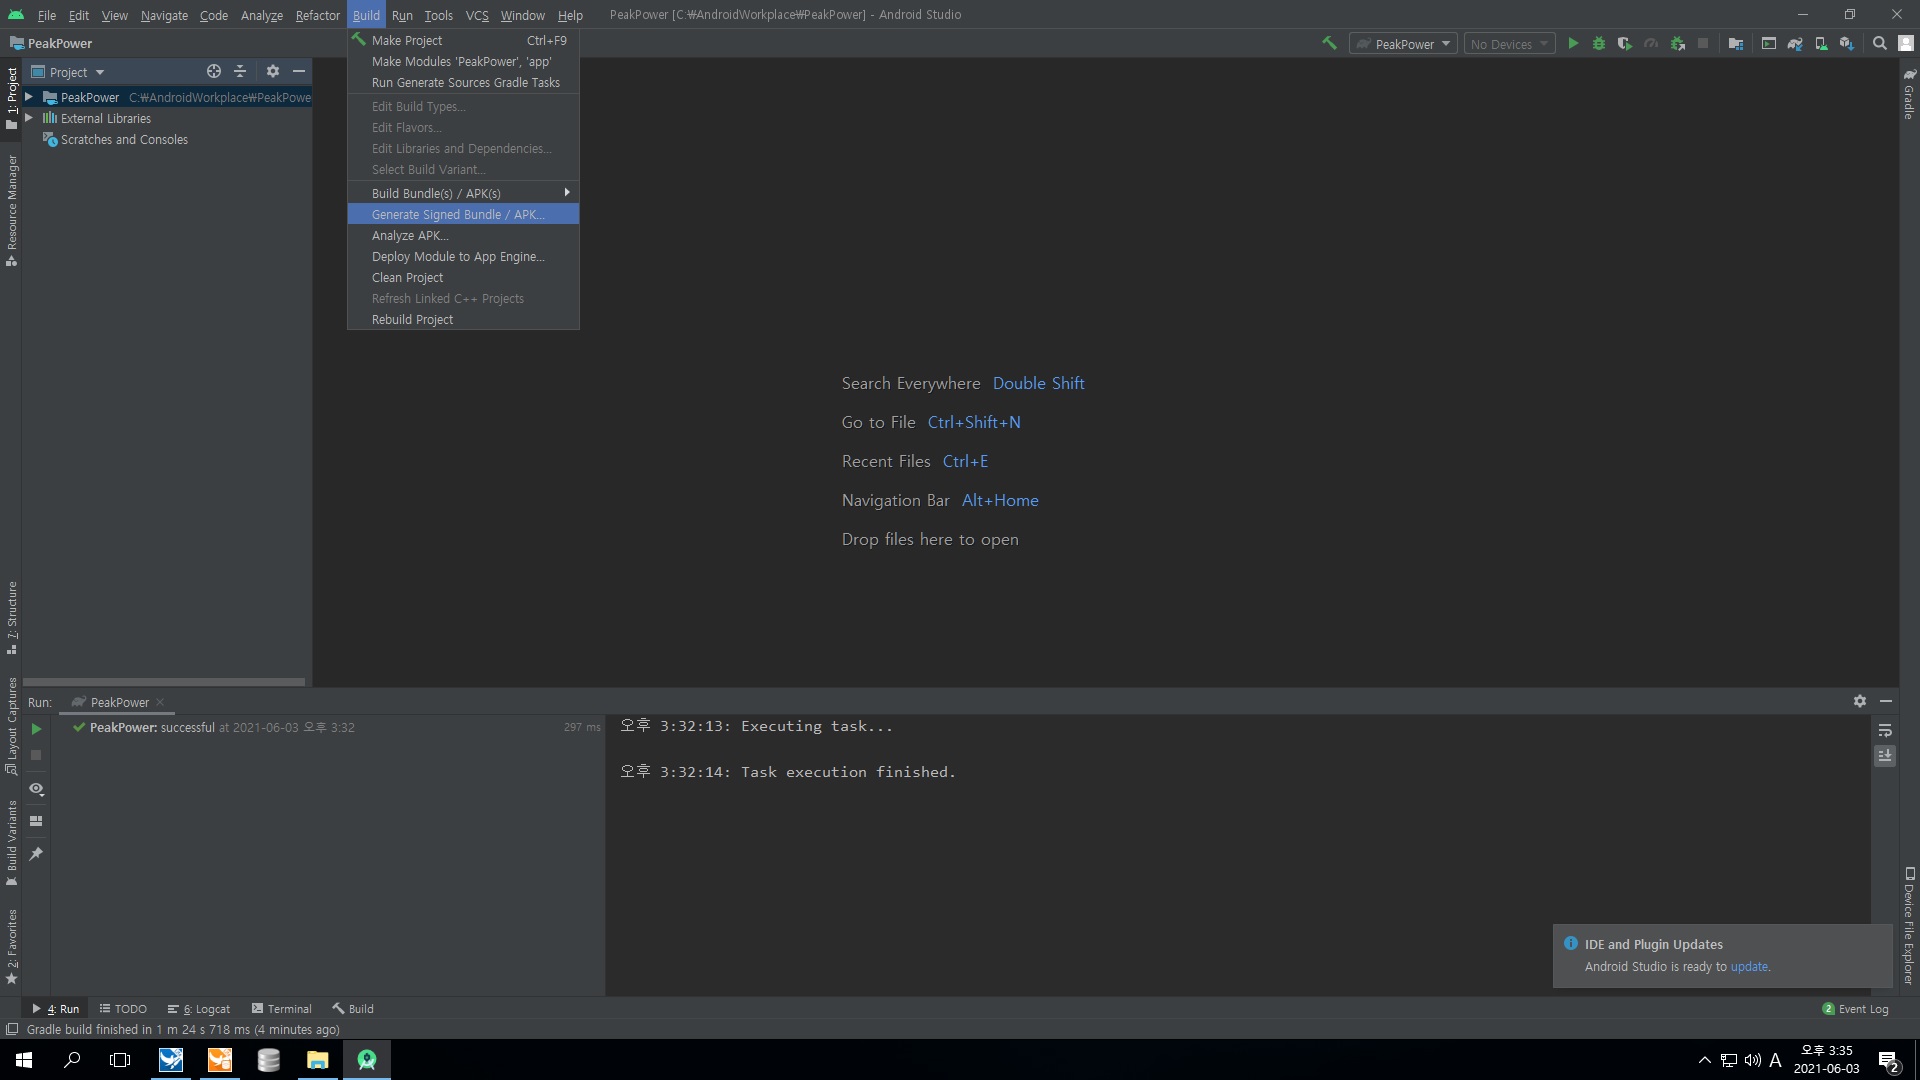
Task: Open the SDK Manager icon
Action: point(1847,43)
